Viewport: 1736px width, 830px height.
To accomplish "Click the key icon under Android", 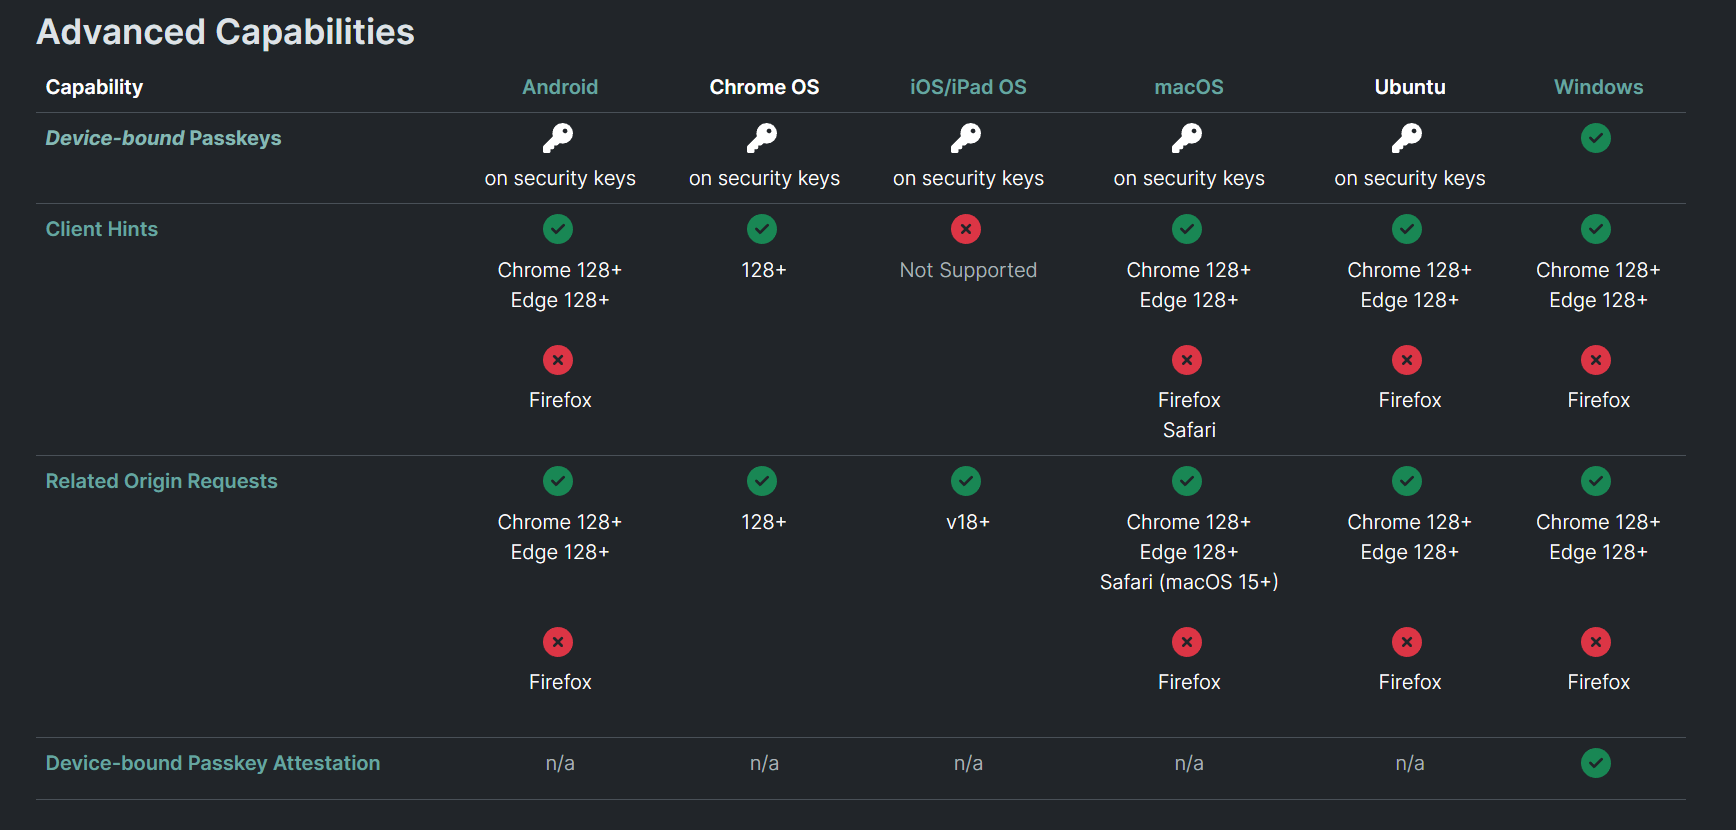I will pos(558,138).
